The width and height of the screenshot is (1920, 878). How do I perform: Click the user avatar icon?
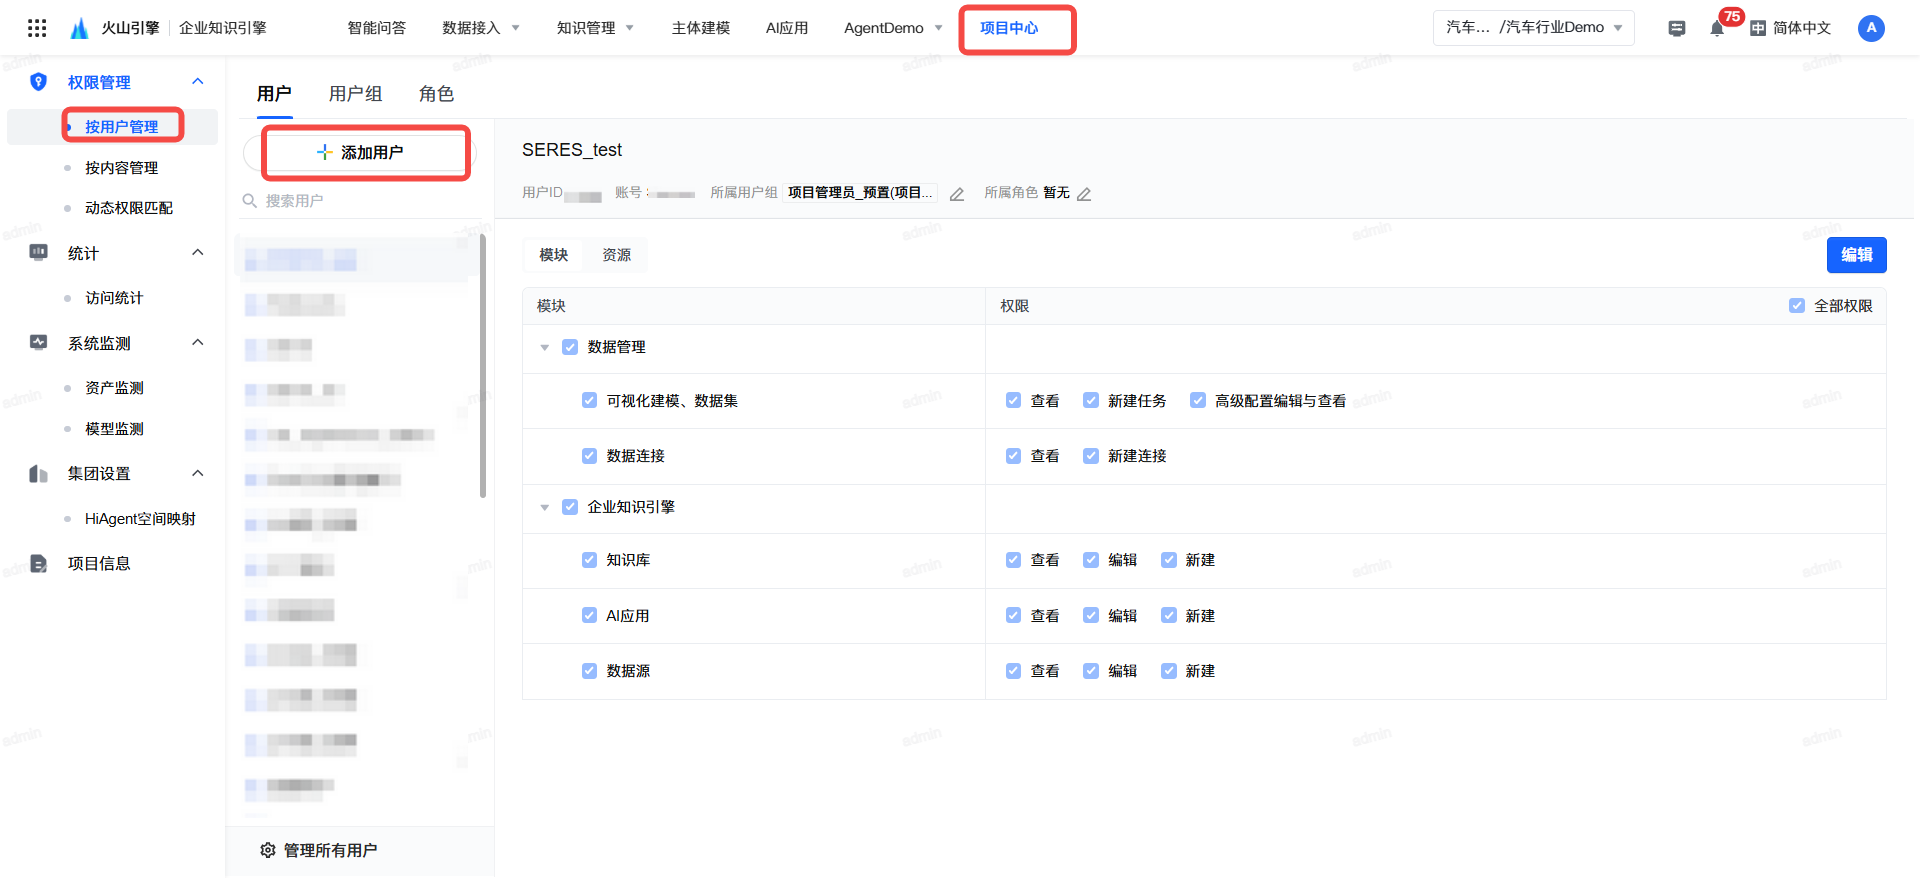pyautogui.click(x=1871, y=28)
